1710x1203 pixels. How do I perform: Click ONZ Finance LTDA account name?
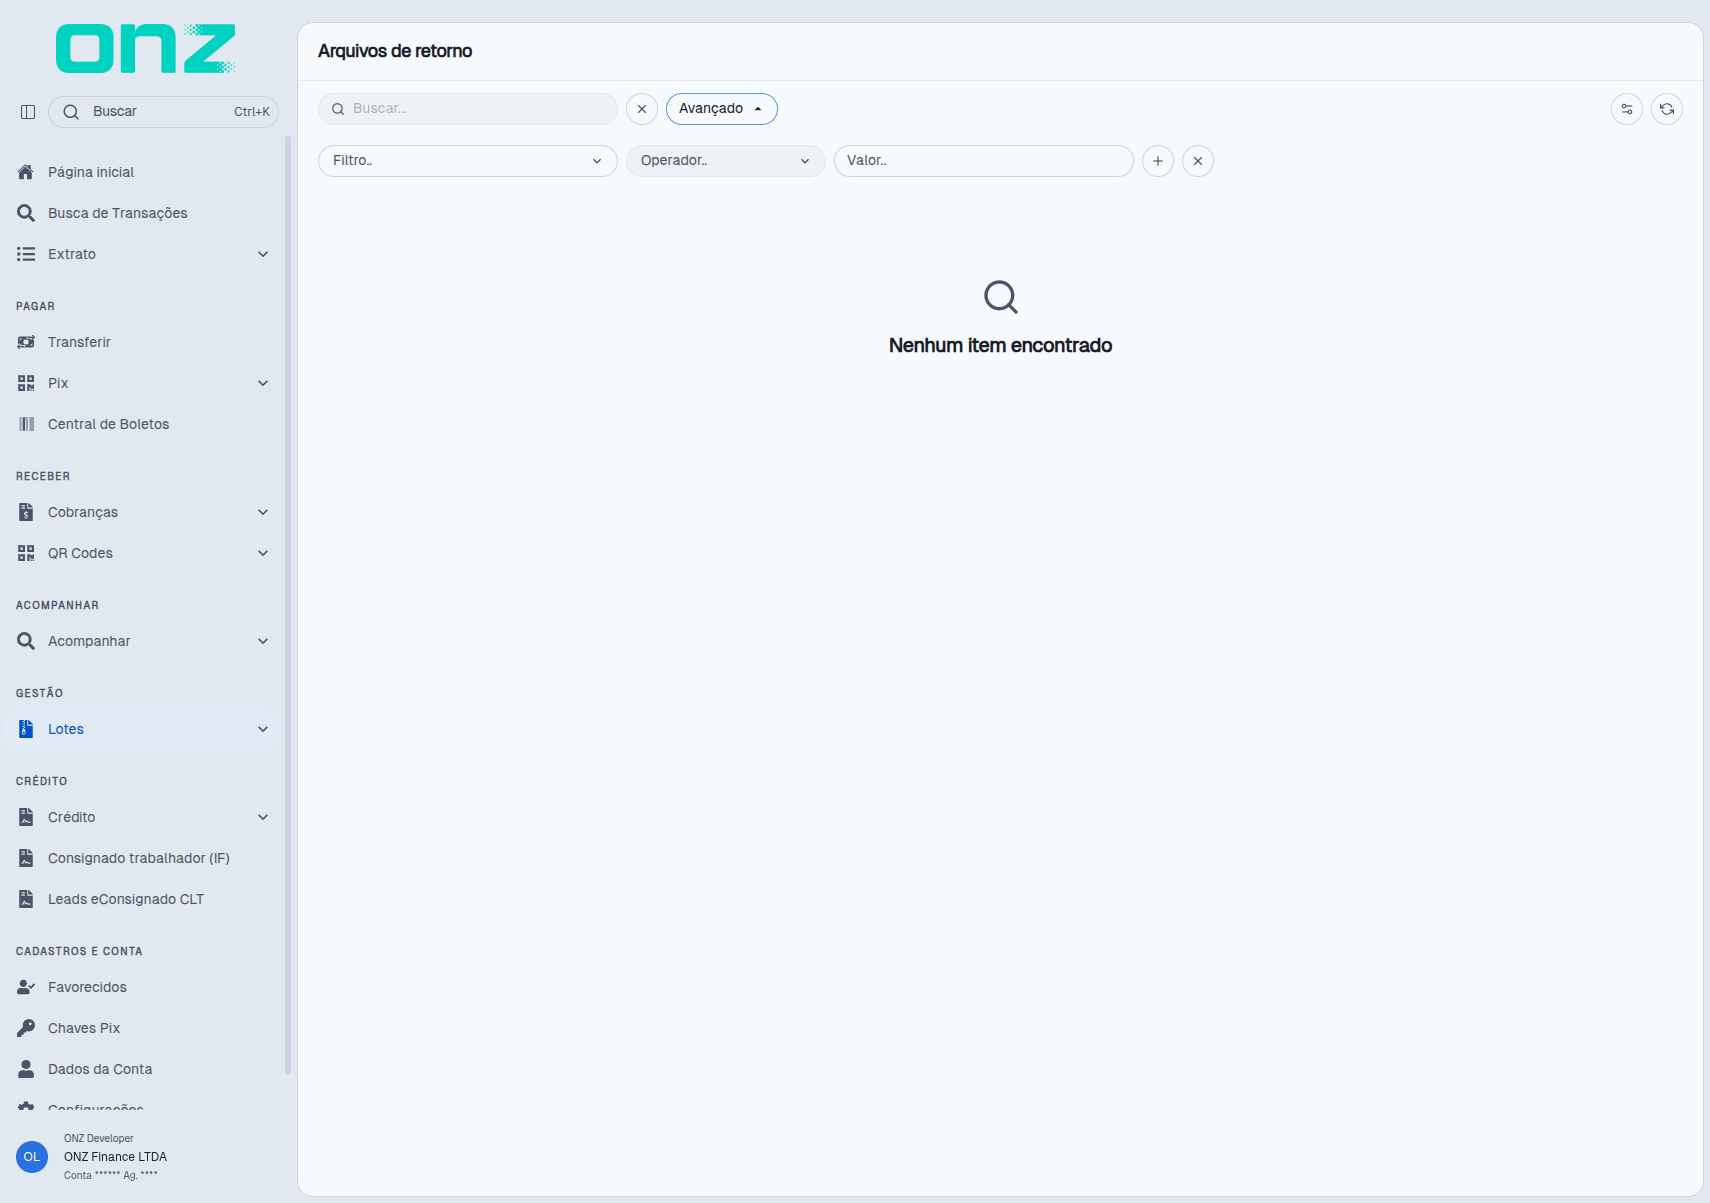(x=115, y=1157)
